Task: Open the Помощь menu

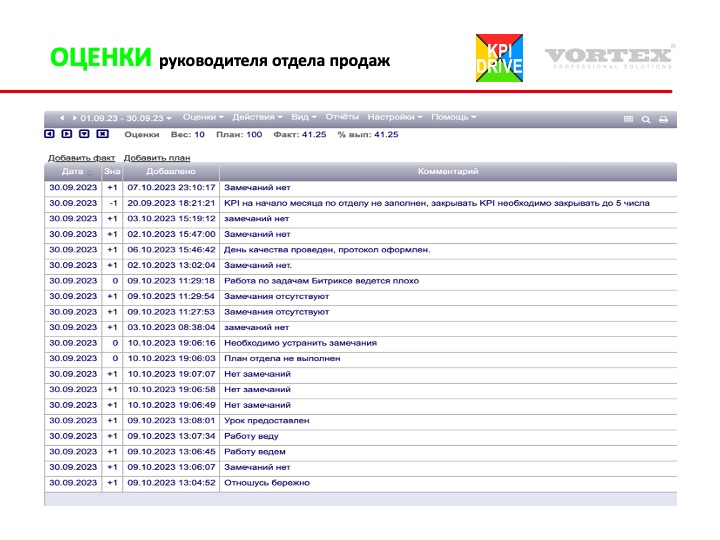Action: (454, 118)
